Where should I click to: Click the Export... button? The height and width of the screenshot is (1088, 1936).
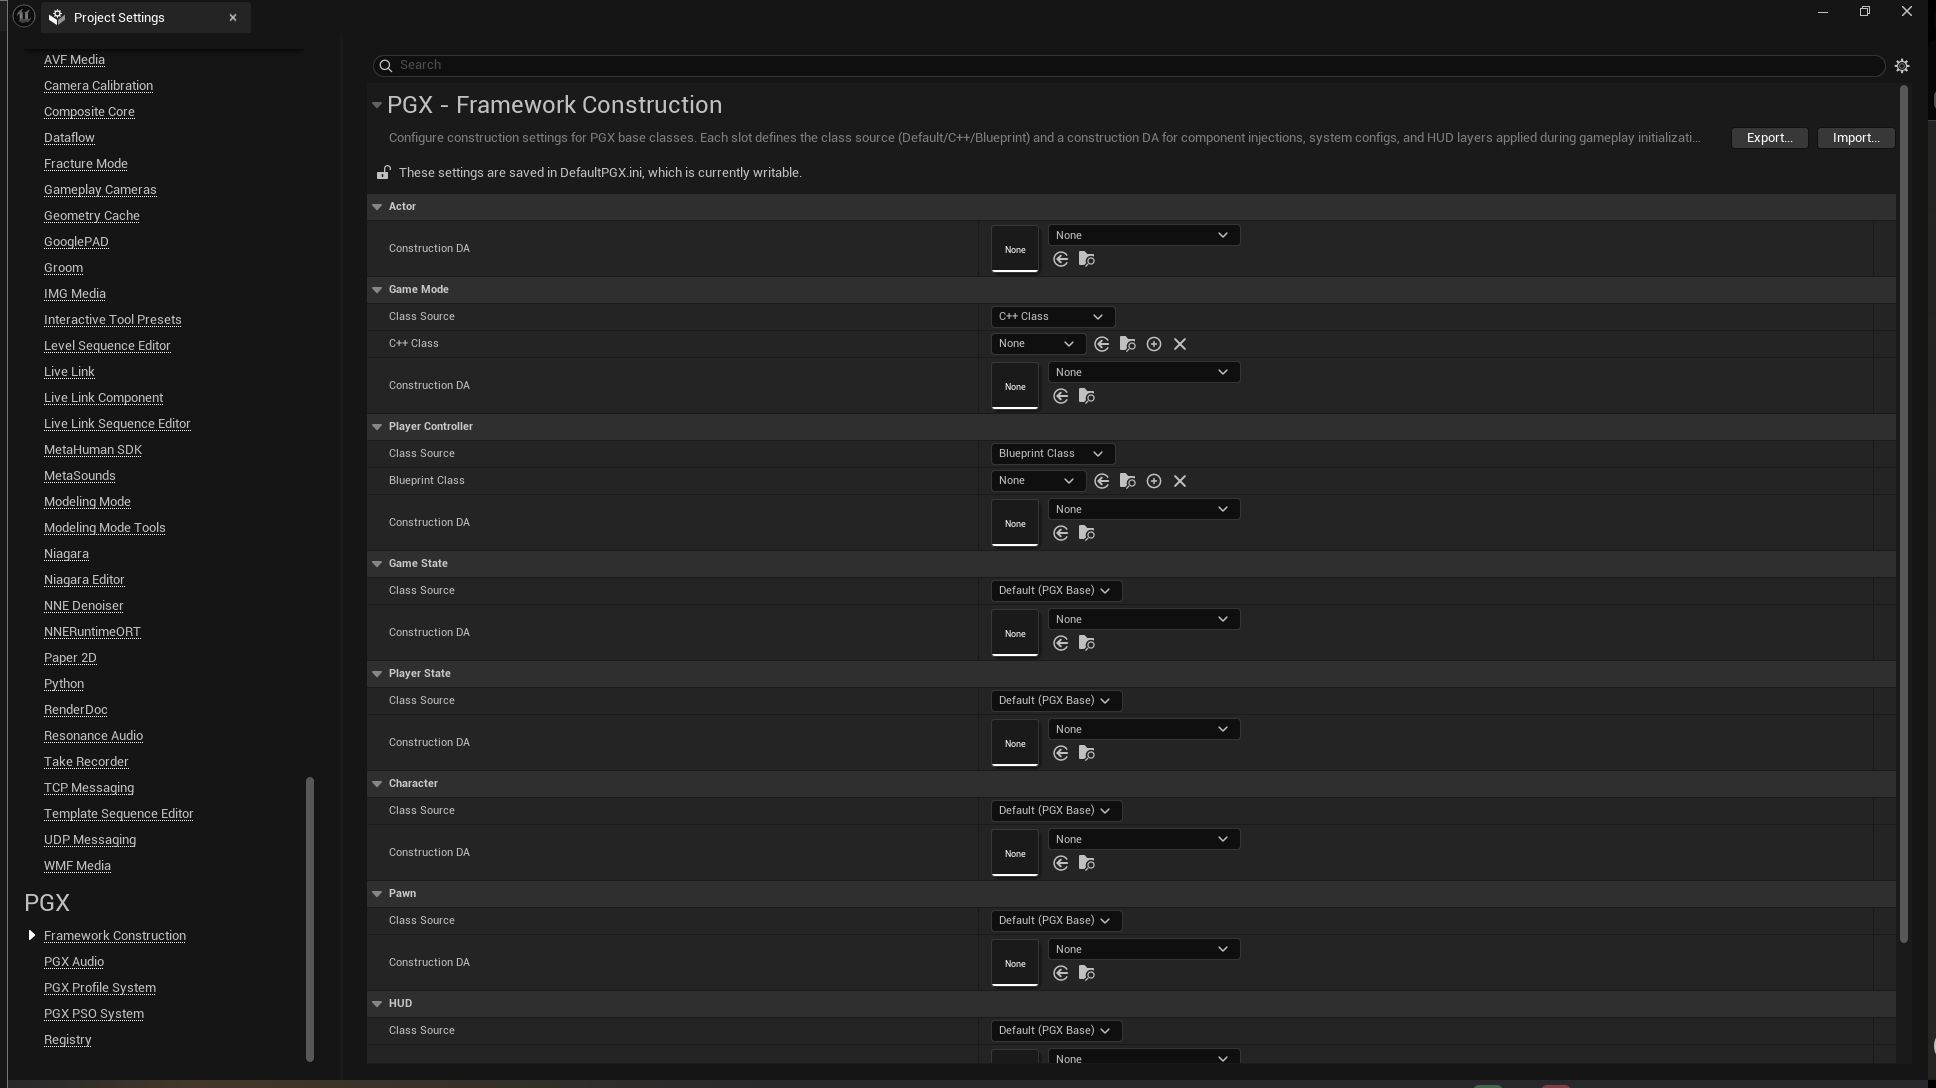point(1769,138)
